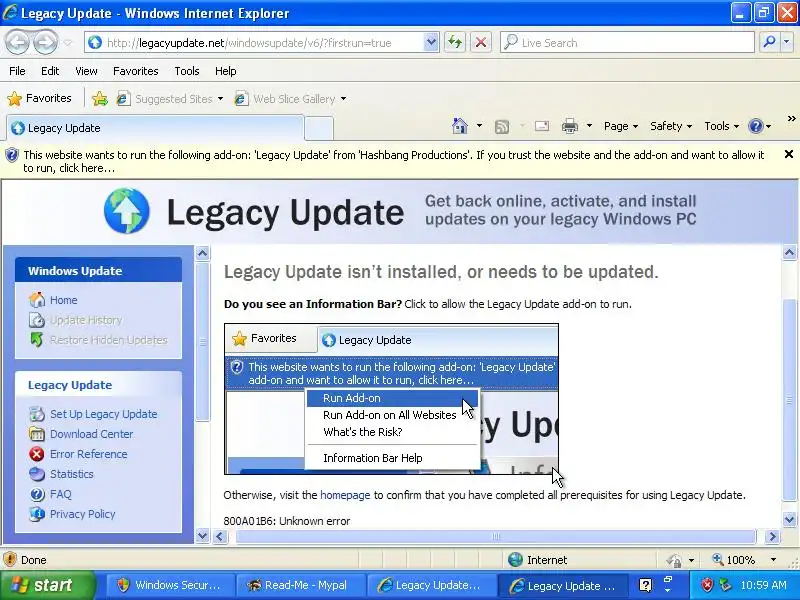Open the View menu

point(86,71)
